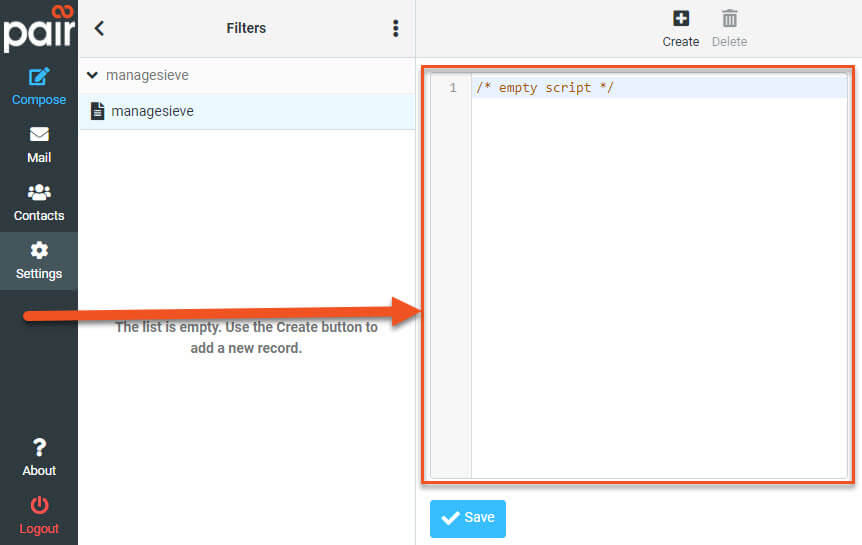Click the '/* empty script */' code line
This screenshot has width=862, height=545.
pyautogui.click(x=545, y=88)
